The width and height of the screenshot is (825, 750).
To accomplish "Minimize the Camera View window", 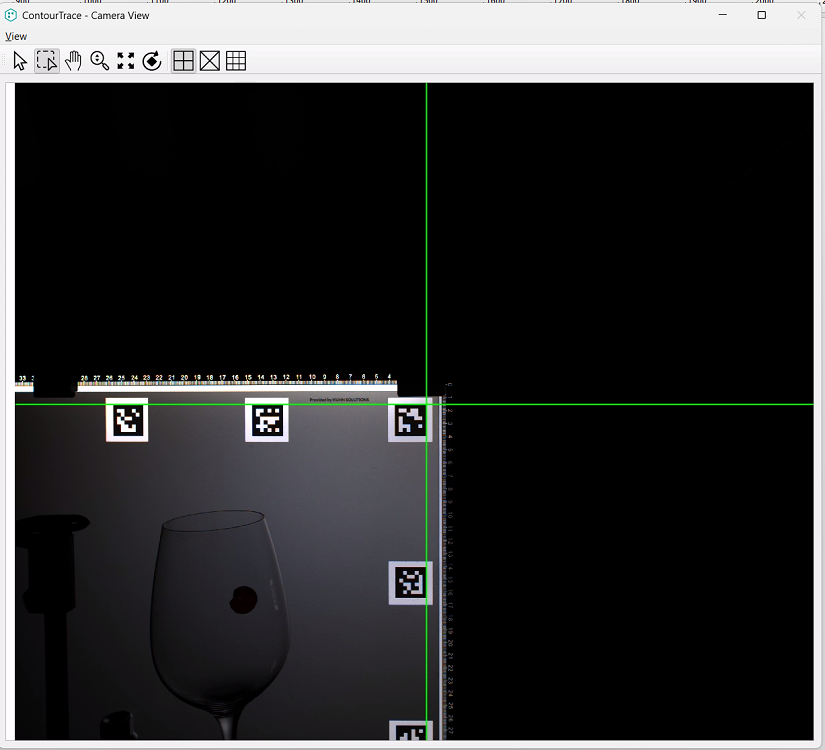I will [722, 15].
